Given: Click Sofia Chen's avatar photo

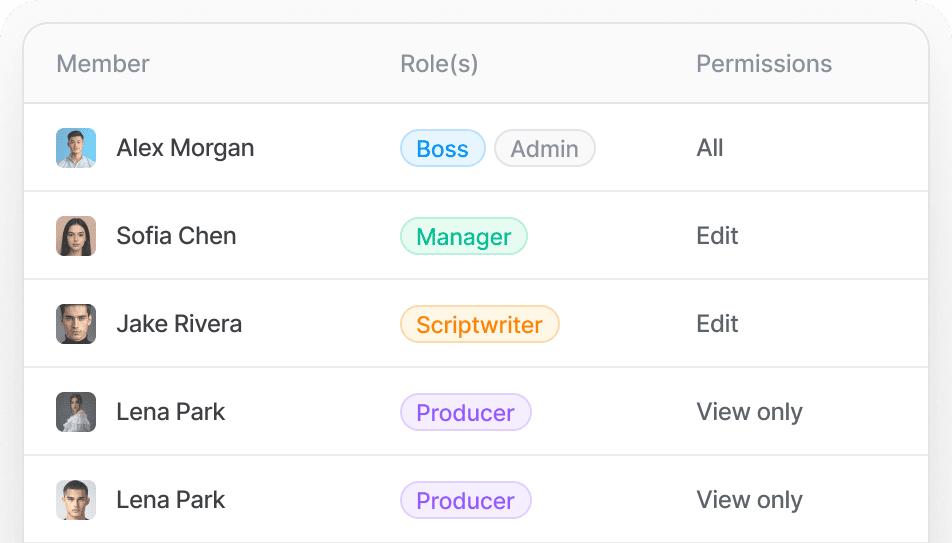Looking at the screenshot, I should (x=76, y=236).
